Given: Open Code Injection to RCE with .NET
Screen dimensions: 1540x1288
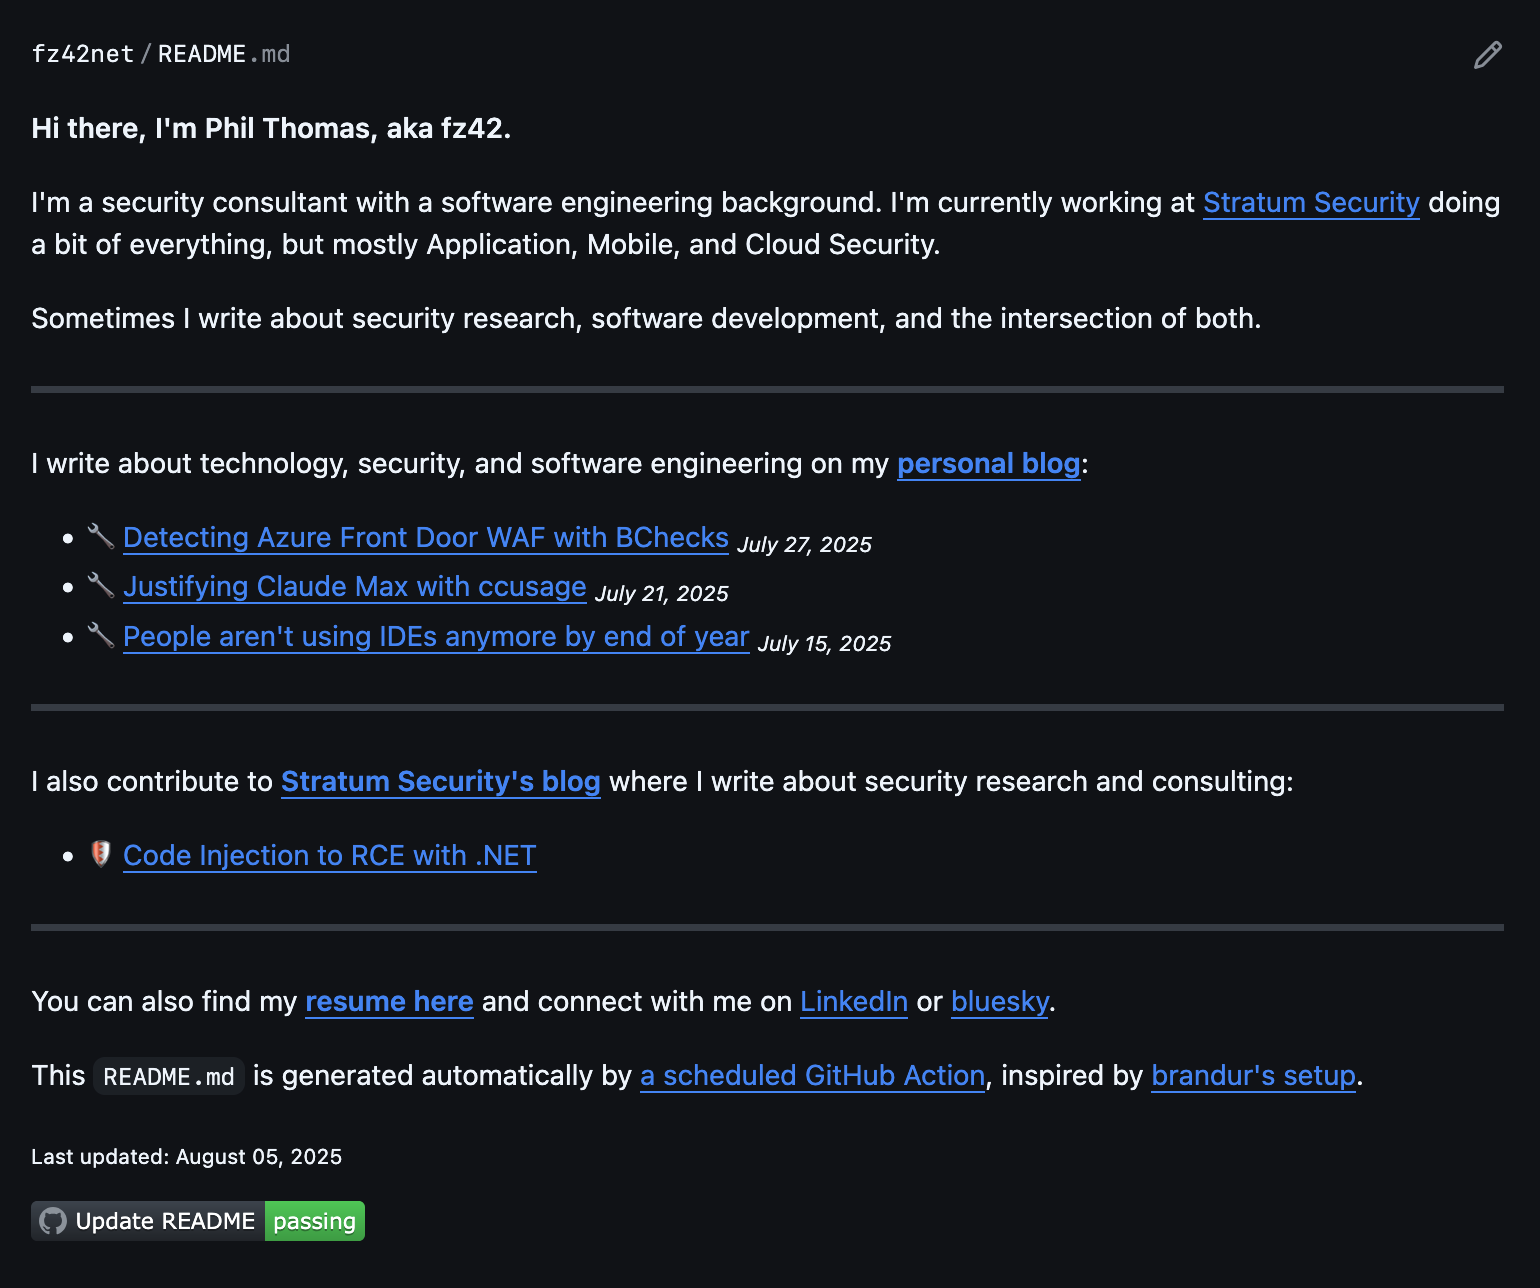Looking at the screenshot, I should pyautogui.click(x=329, y=855).
